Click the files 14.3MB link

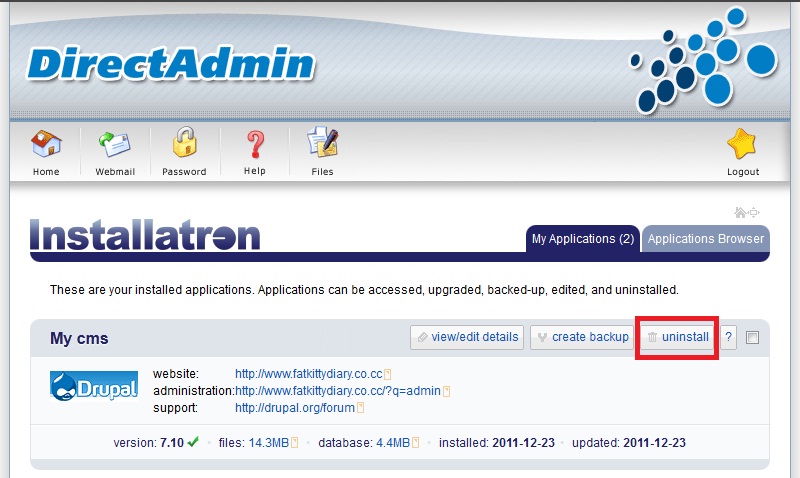pos(269,443)
